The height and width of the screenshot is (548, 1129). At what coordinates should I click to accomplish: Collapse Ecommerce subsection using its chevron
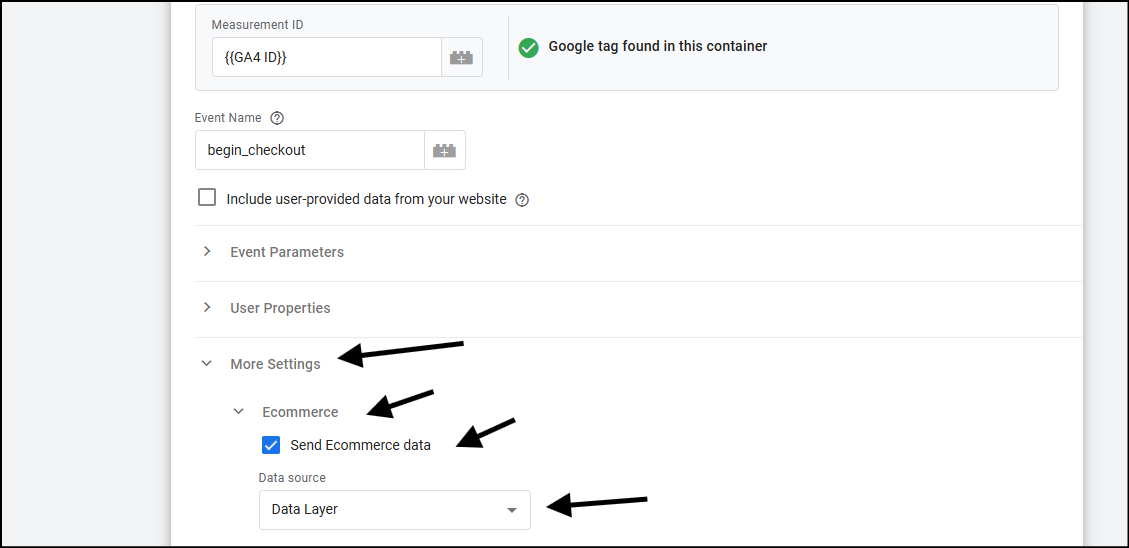pyautogui.click(x=239, y=412)
